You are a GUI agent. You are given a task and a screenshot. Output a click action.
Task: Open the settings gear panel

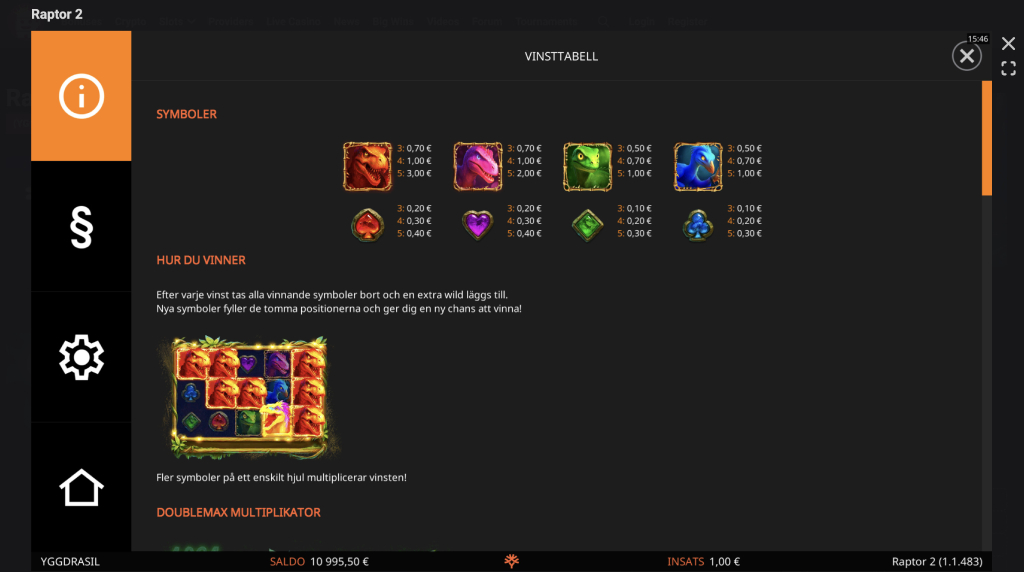pos(81,357)
